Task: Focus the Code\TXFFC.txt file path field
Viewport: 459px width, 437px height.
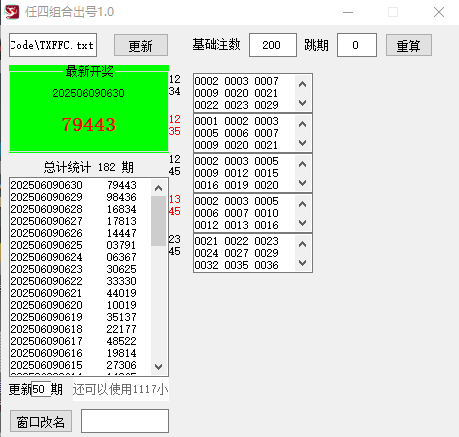Action: 53,45
